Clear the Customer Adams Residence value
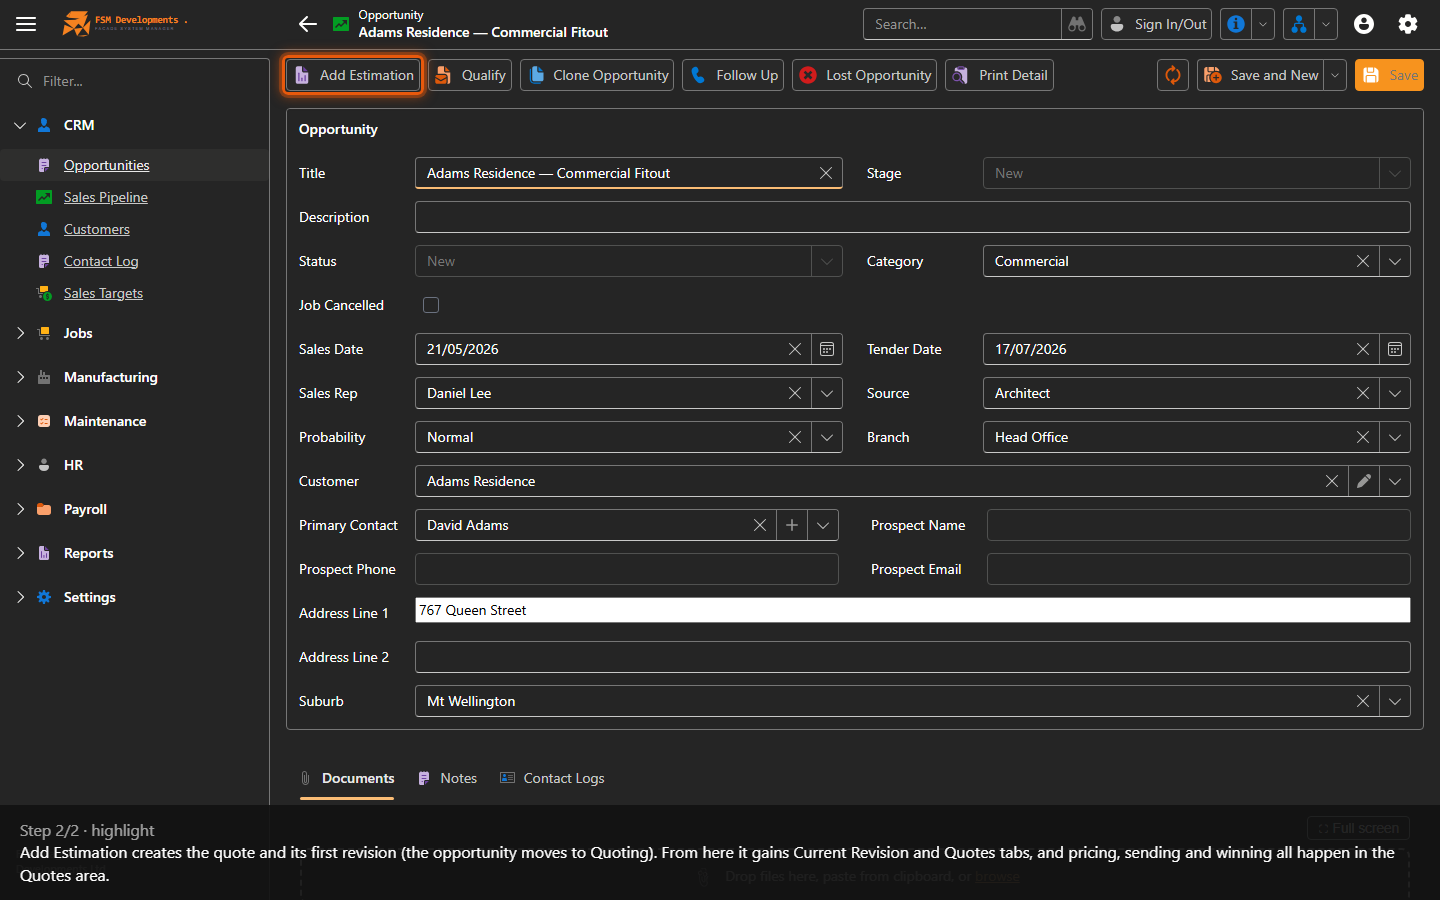1440x900 pixels. tap(1332, 481)
